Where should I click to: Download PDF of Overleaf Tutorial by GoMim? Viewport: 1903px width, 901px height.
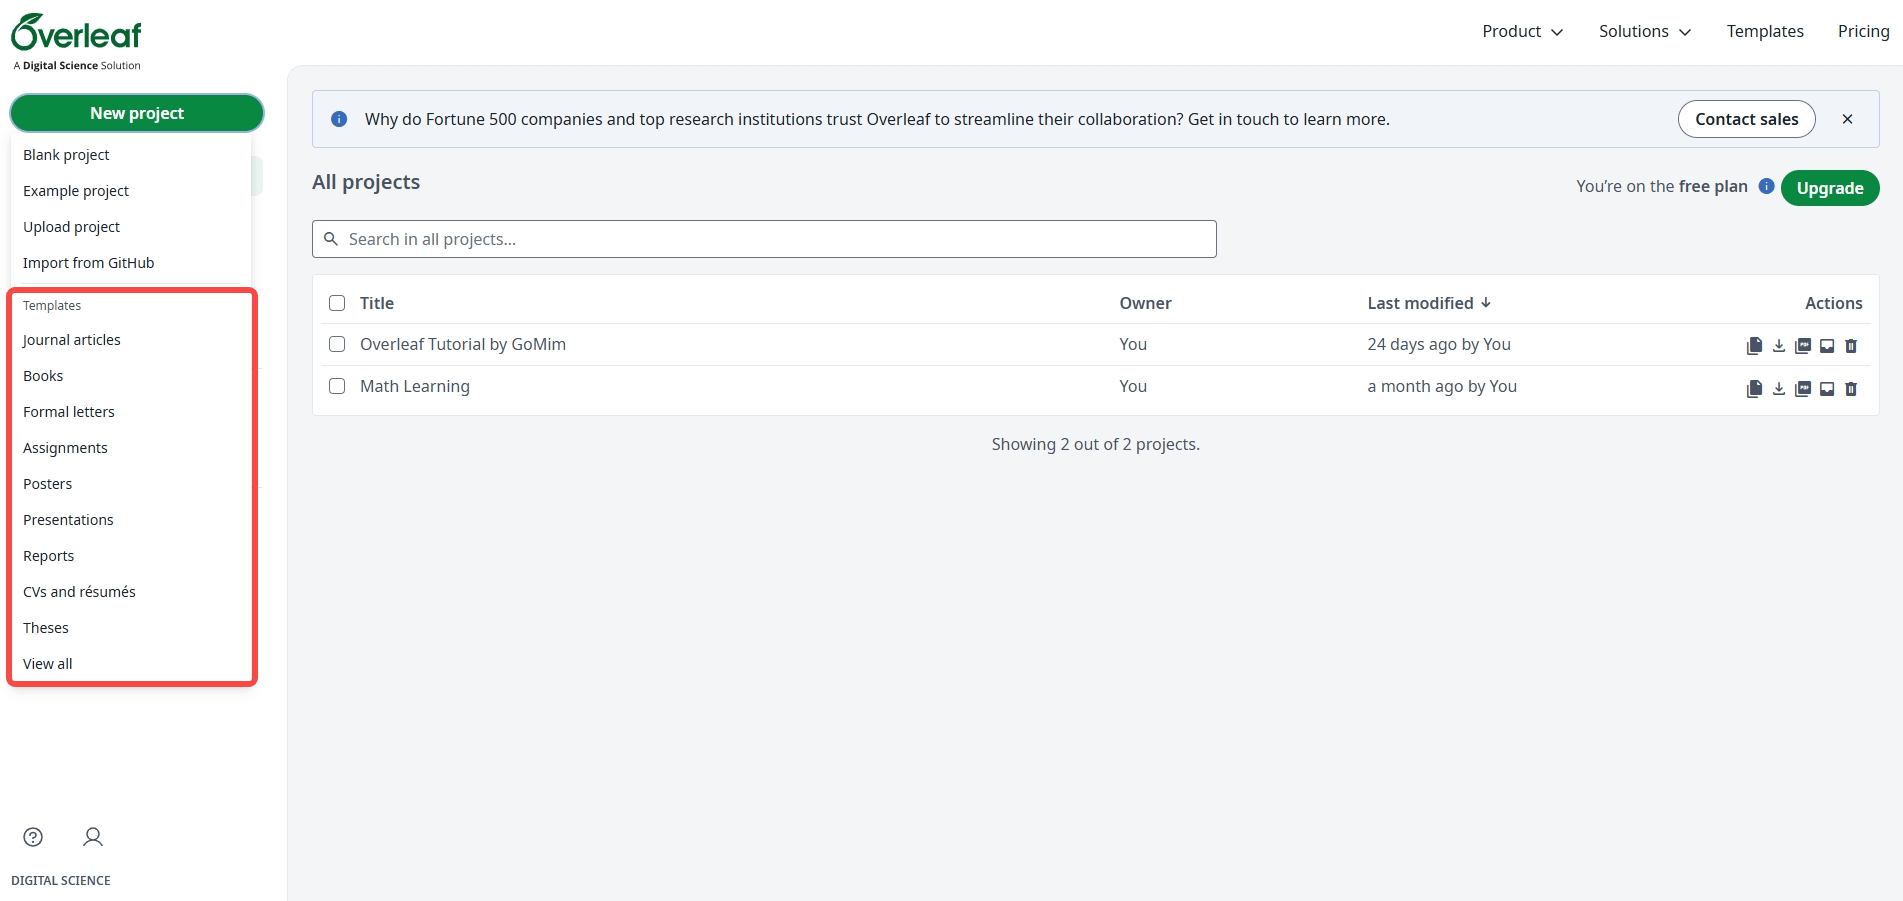tap(1803, 345)
